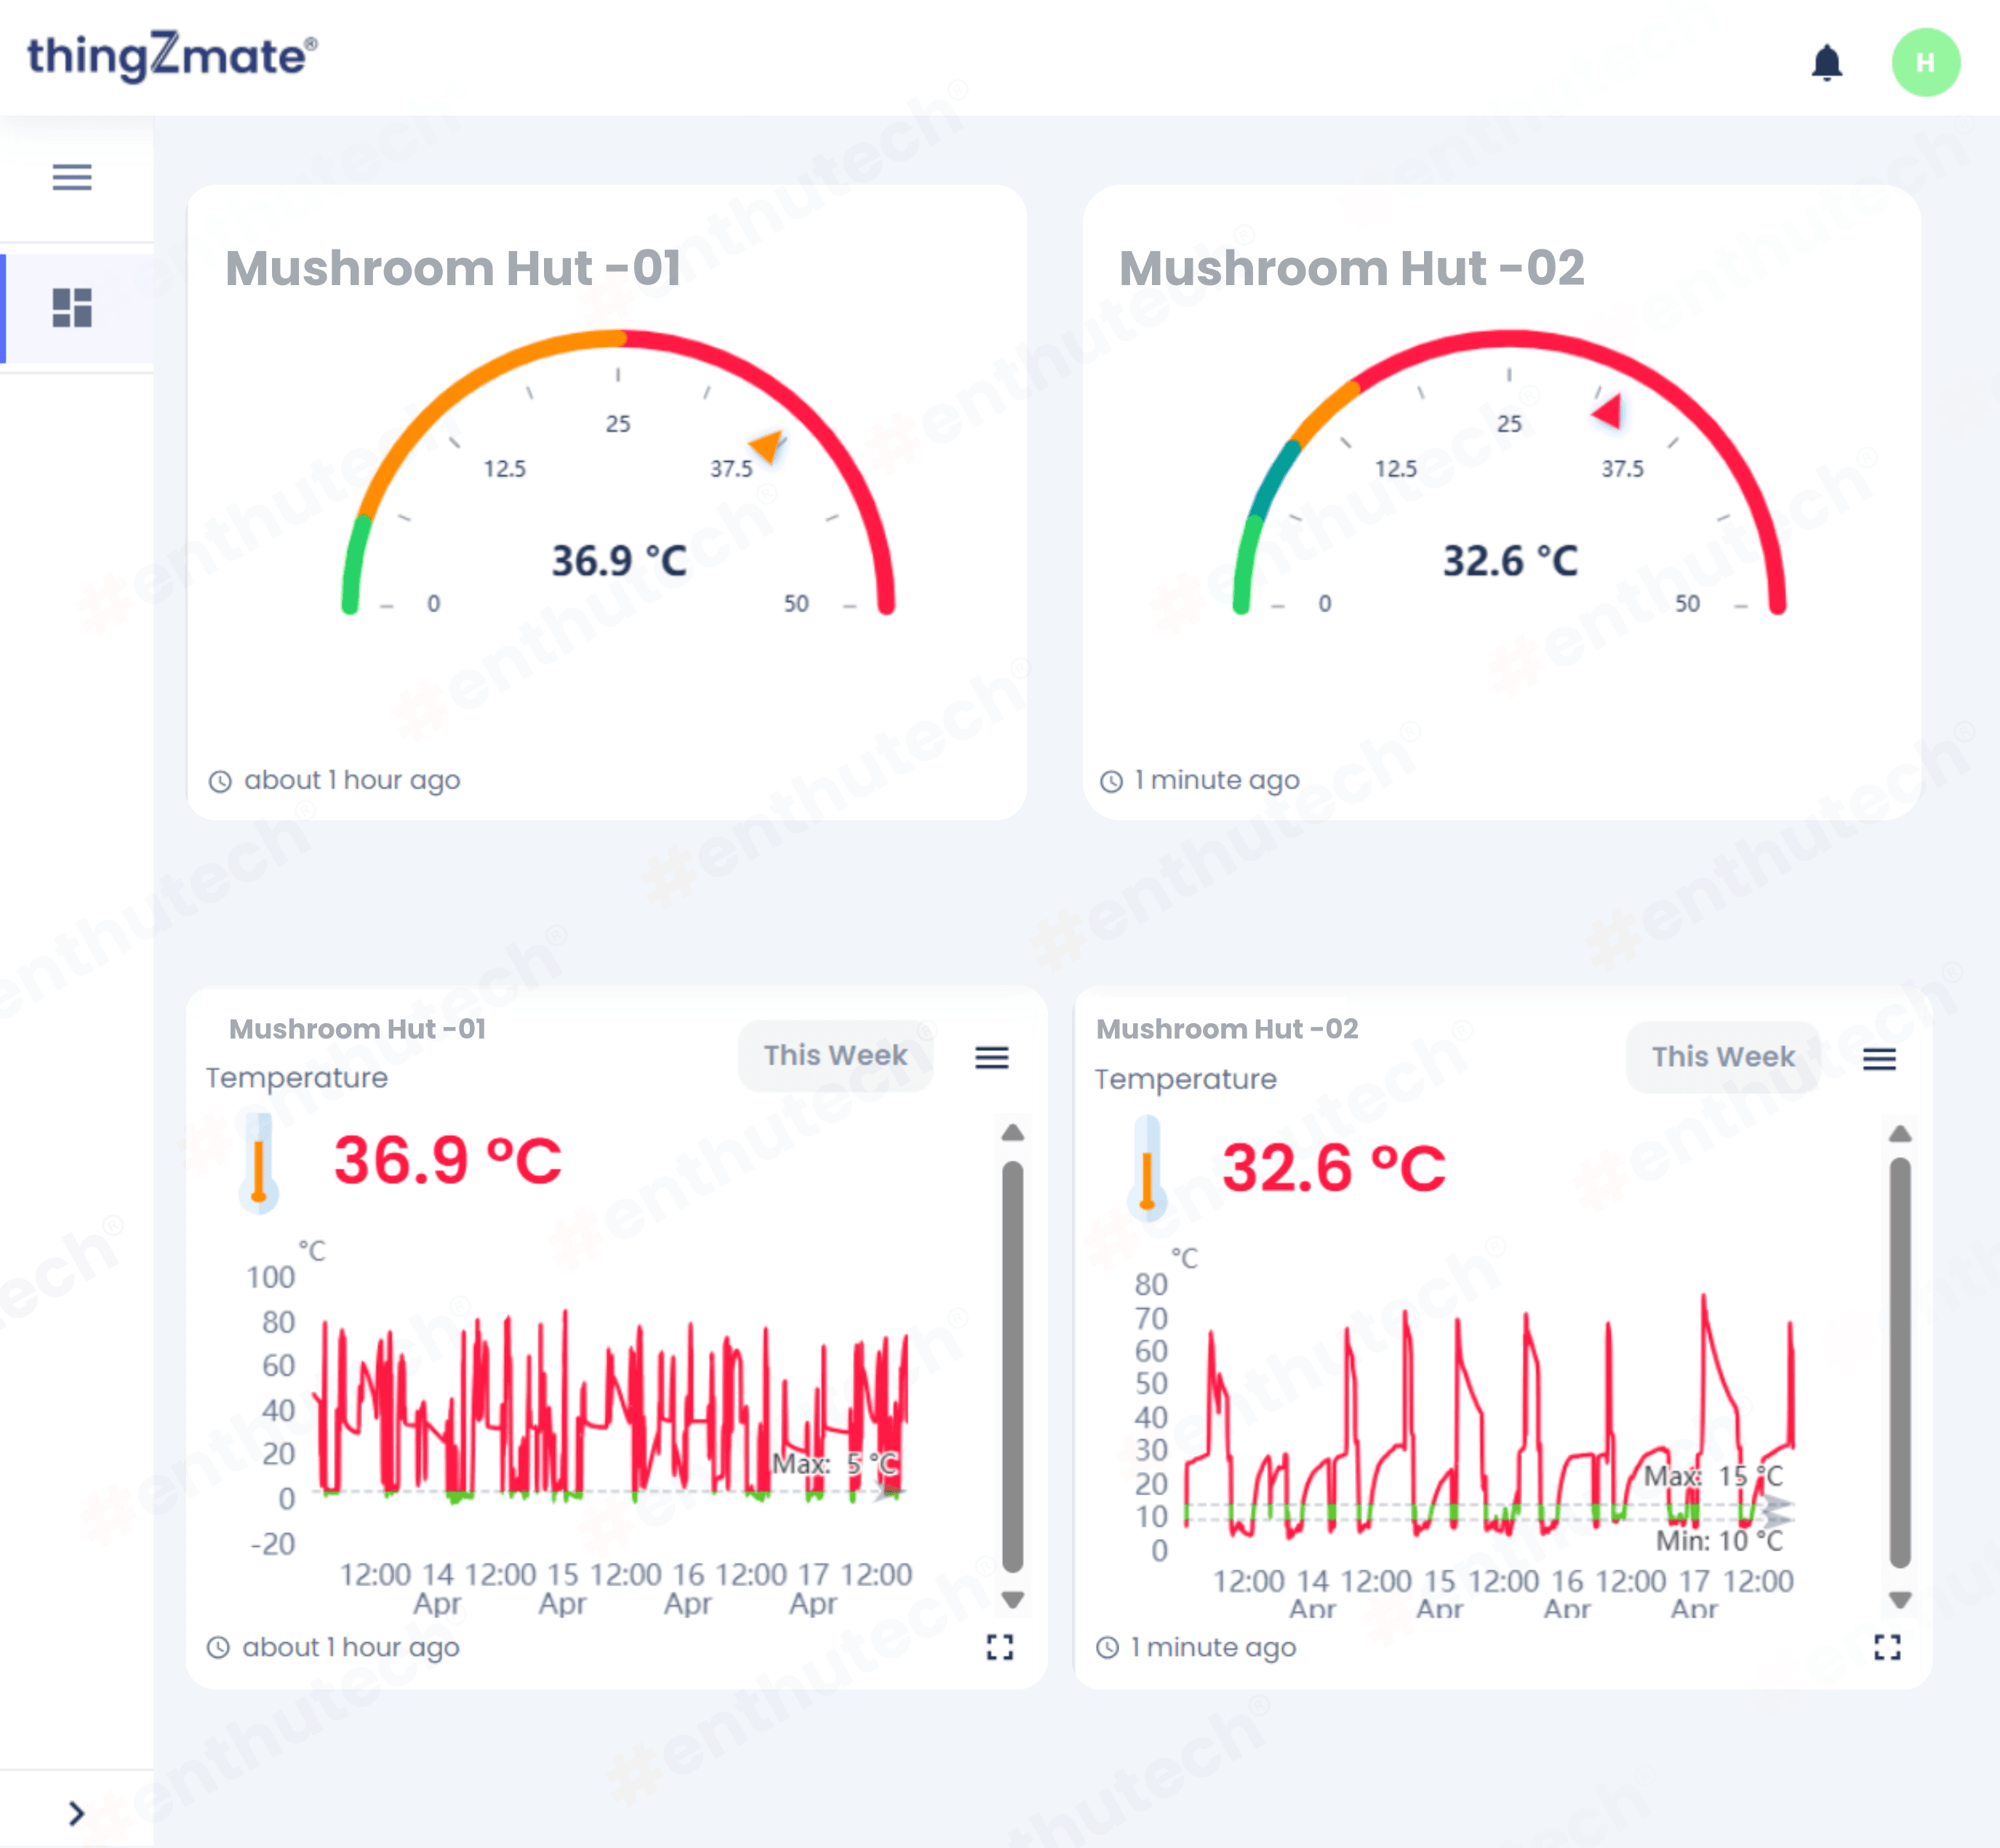
Task: Open Hut-01 chart hamburger menu
Action: 991,1057
